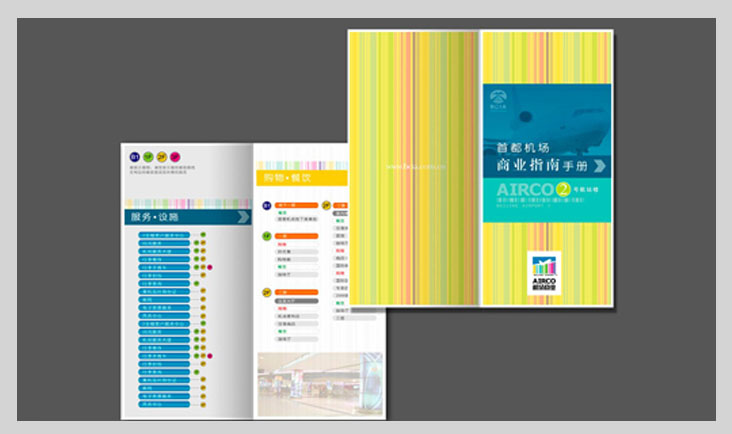Click the orange 购物•餐饮 section header
This screenshot has width=732, height=434.
coord(300,177)
